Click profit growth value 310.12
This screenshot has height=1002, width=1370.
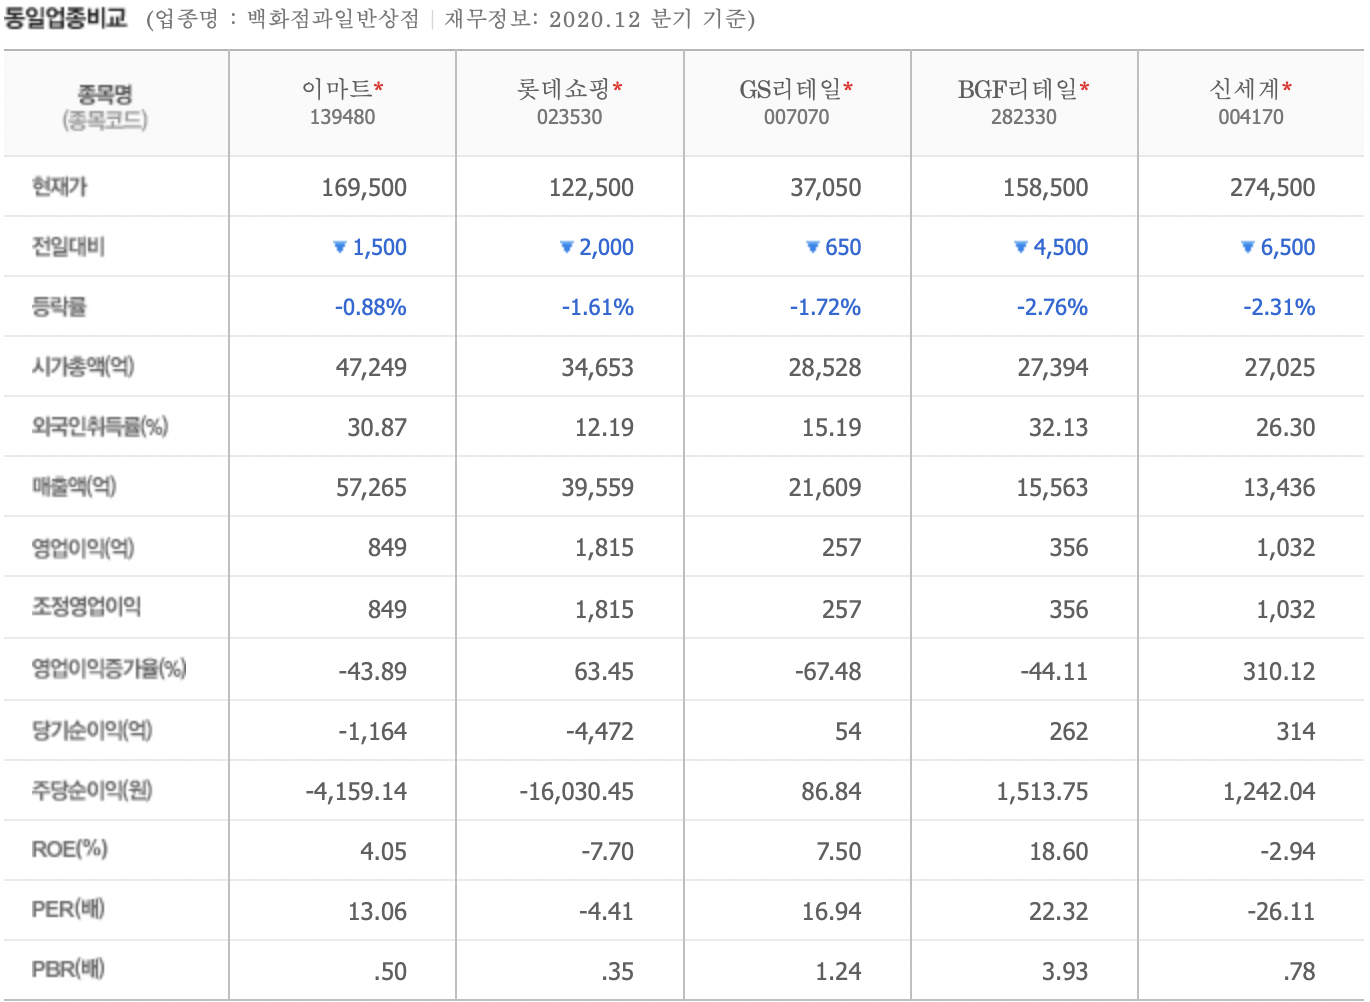tap(1279, 672)
